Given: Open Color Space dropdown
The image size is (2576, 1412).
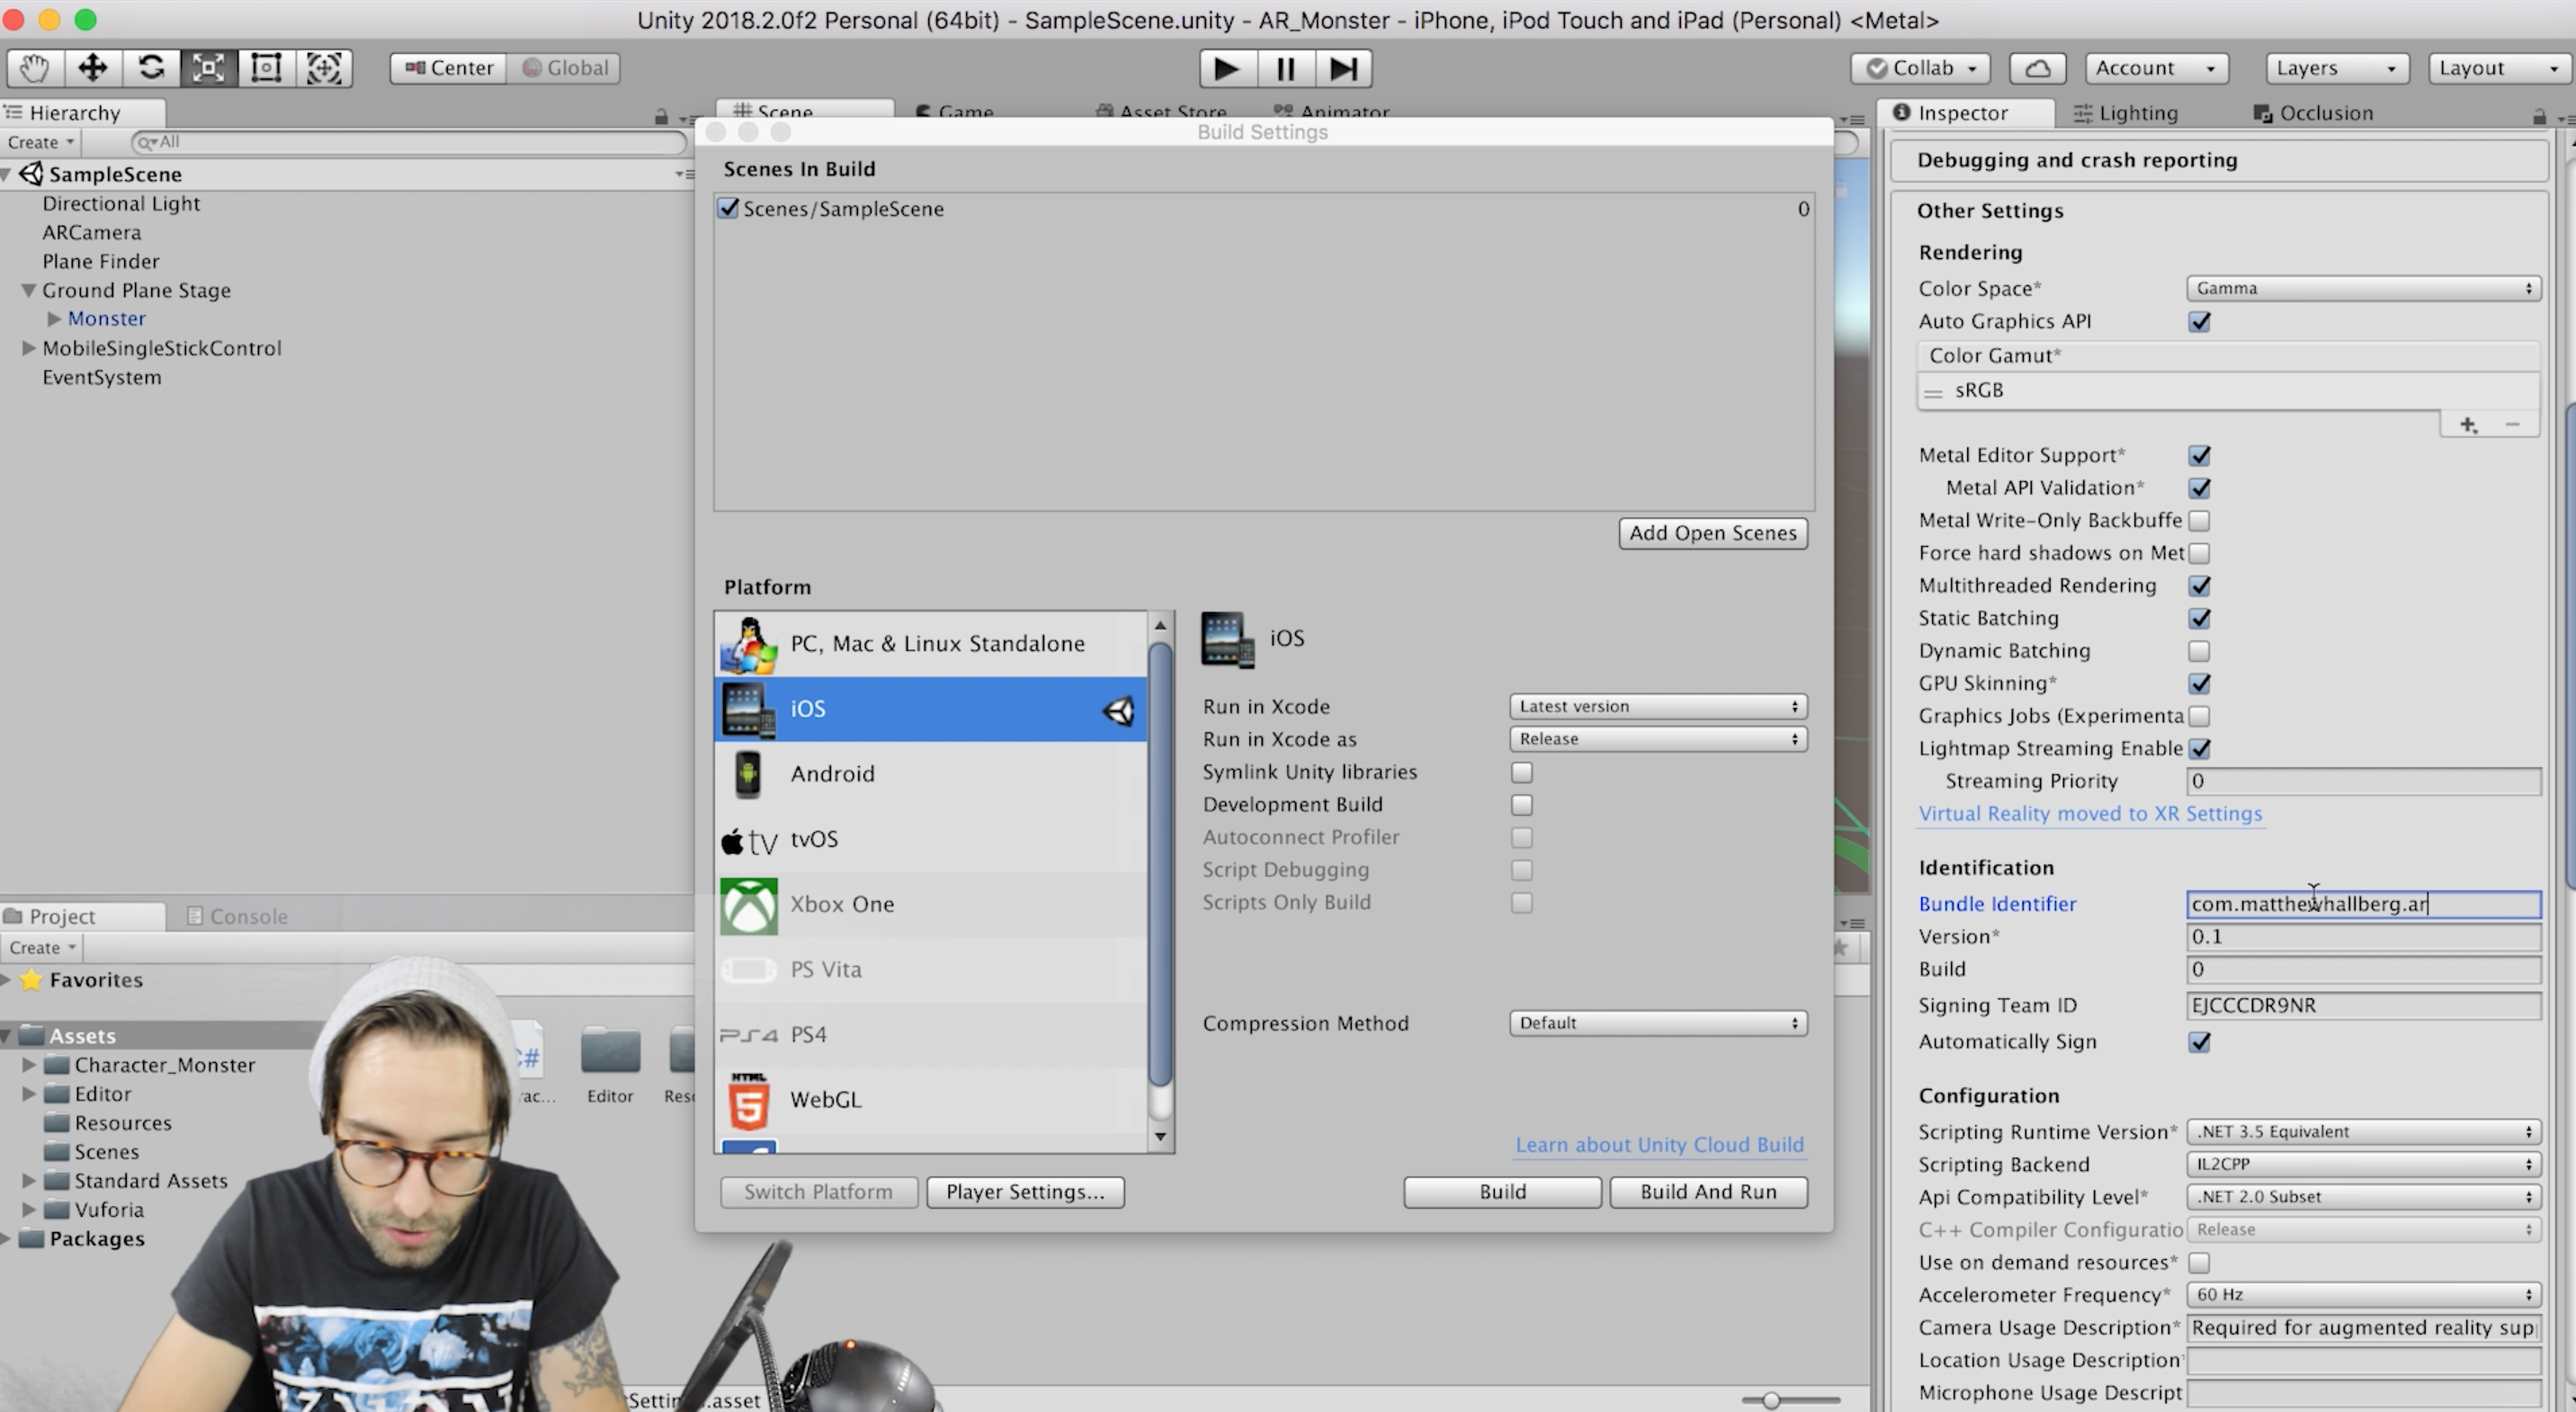Looking at the screenshot, I should point(2364,288).
